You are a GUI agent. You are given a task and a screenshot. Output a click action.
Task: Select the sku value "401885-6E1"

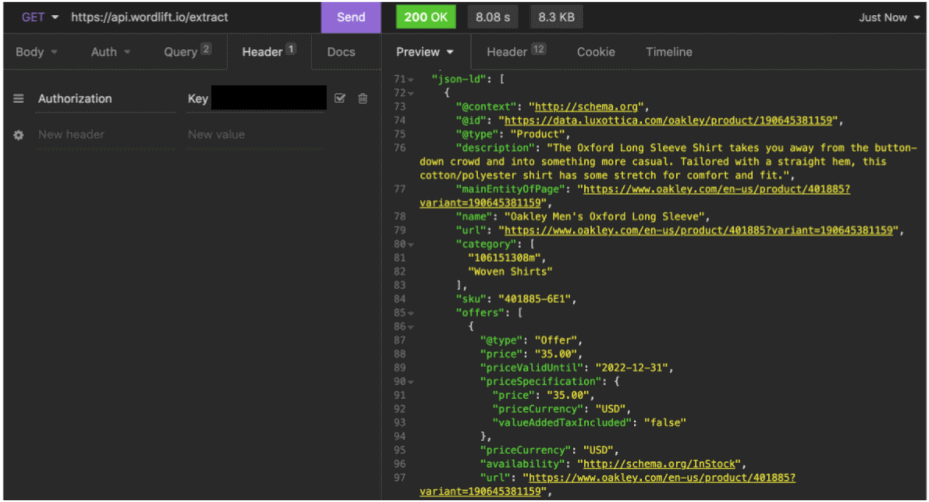point(534,299)
